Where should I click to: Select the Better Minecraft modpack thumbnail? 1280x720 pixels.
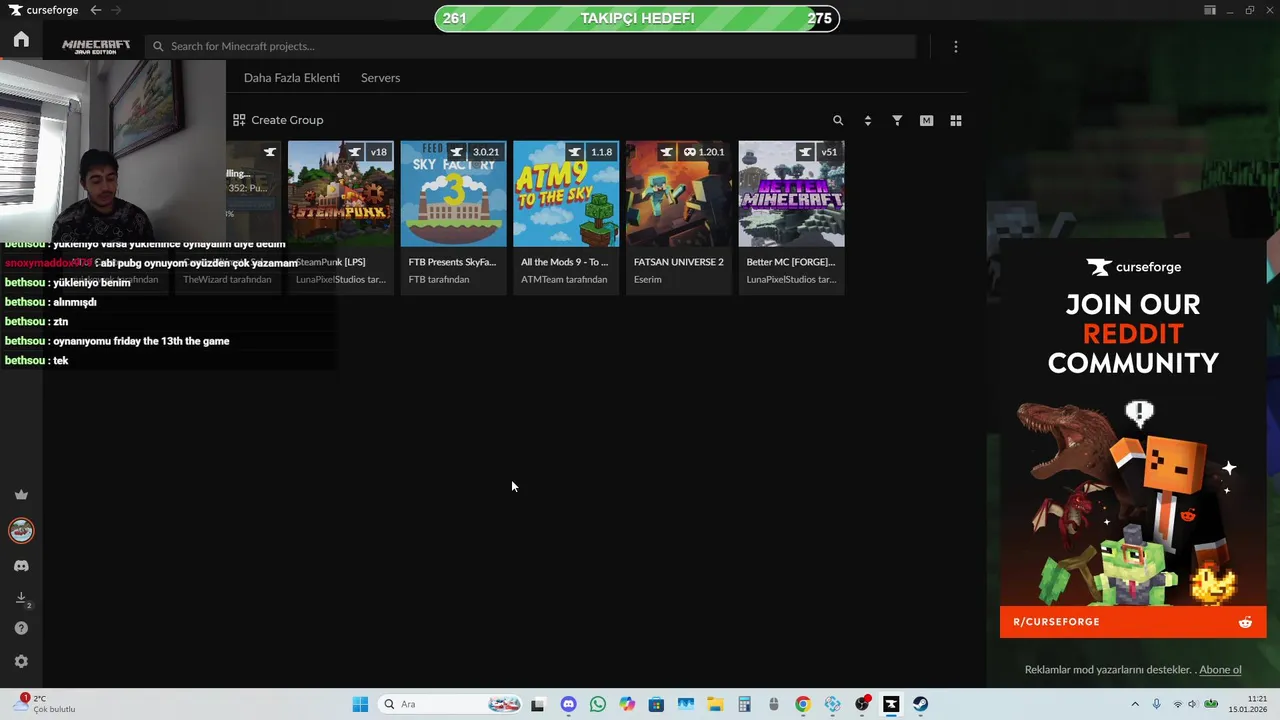(x=791, y=194)
